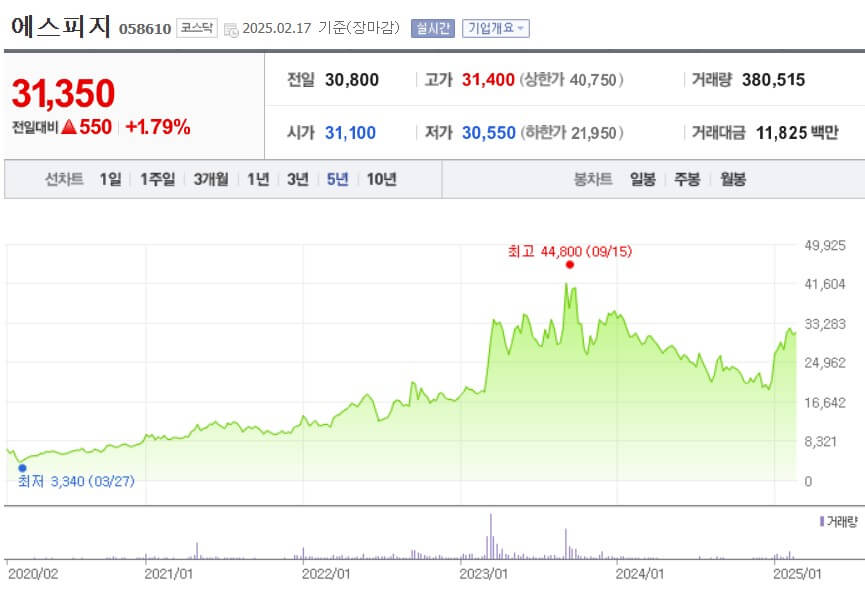Switch to the 1주일 weekly view

pos(158,180)
